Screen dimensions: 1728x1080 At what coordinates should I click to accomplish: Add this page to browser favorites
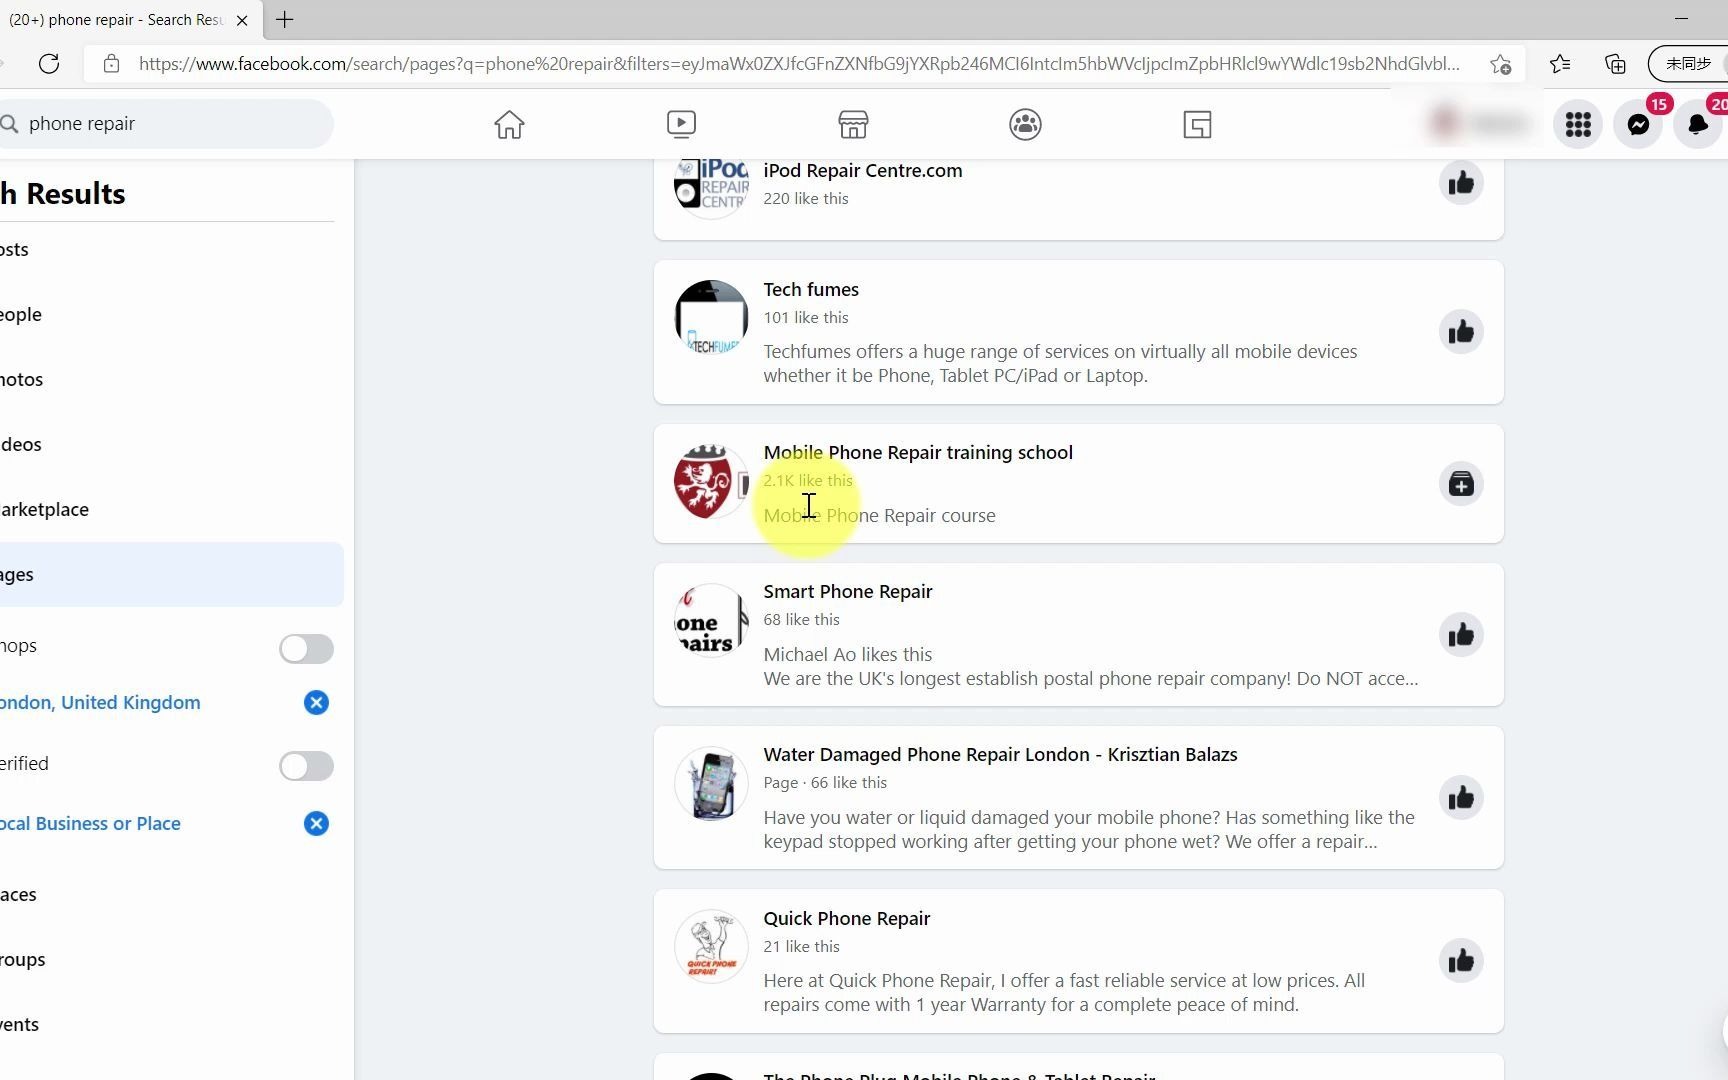[1500, 64]
